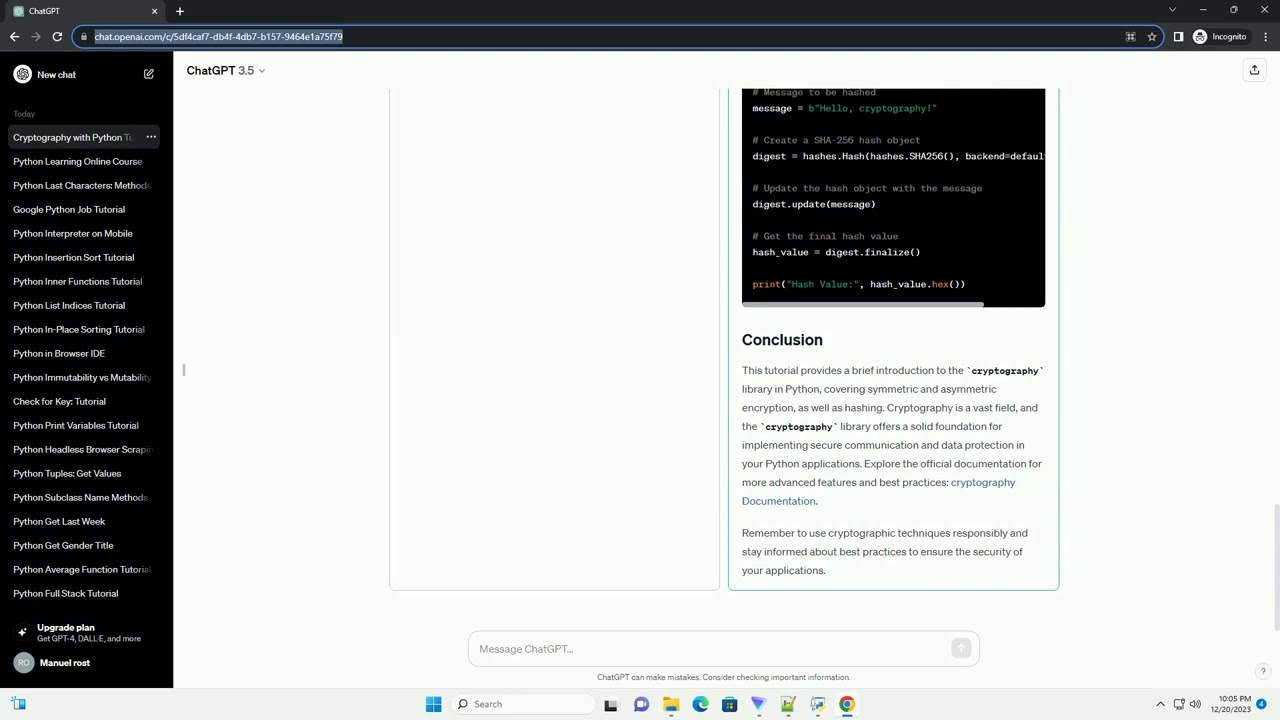
Task: Open Microsoft Edge from taskbar
Action: click(x=700, y=704)
